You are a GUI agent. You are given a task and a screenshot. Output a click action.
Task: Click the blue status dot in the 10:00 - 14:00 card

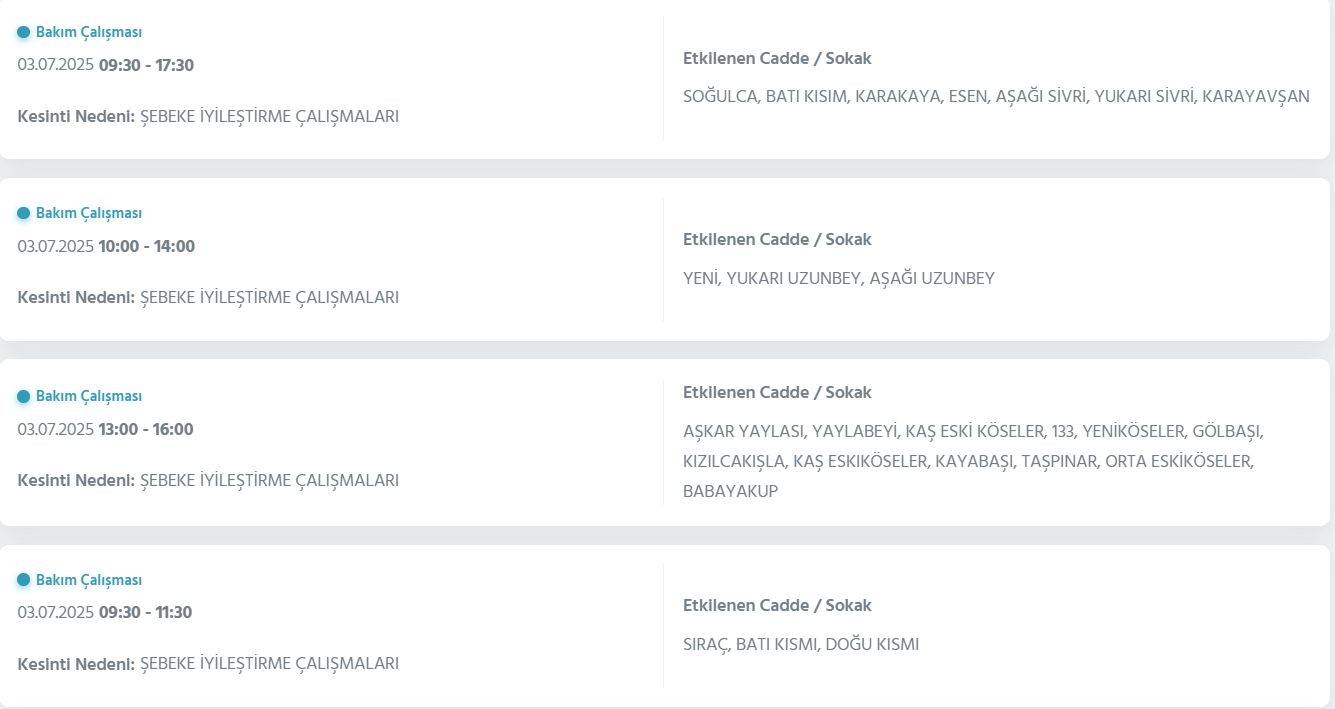click(23, 213)
